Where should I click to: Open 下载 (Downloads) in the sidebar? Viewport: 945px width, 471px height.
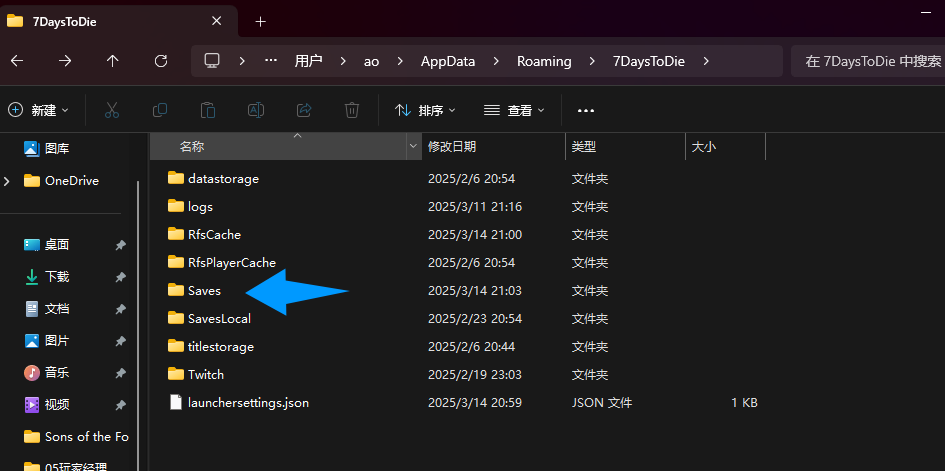[x=57, y=277]
